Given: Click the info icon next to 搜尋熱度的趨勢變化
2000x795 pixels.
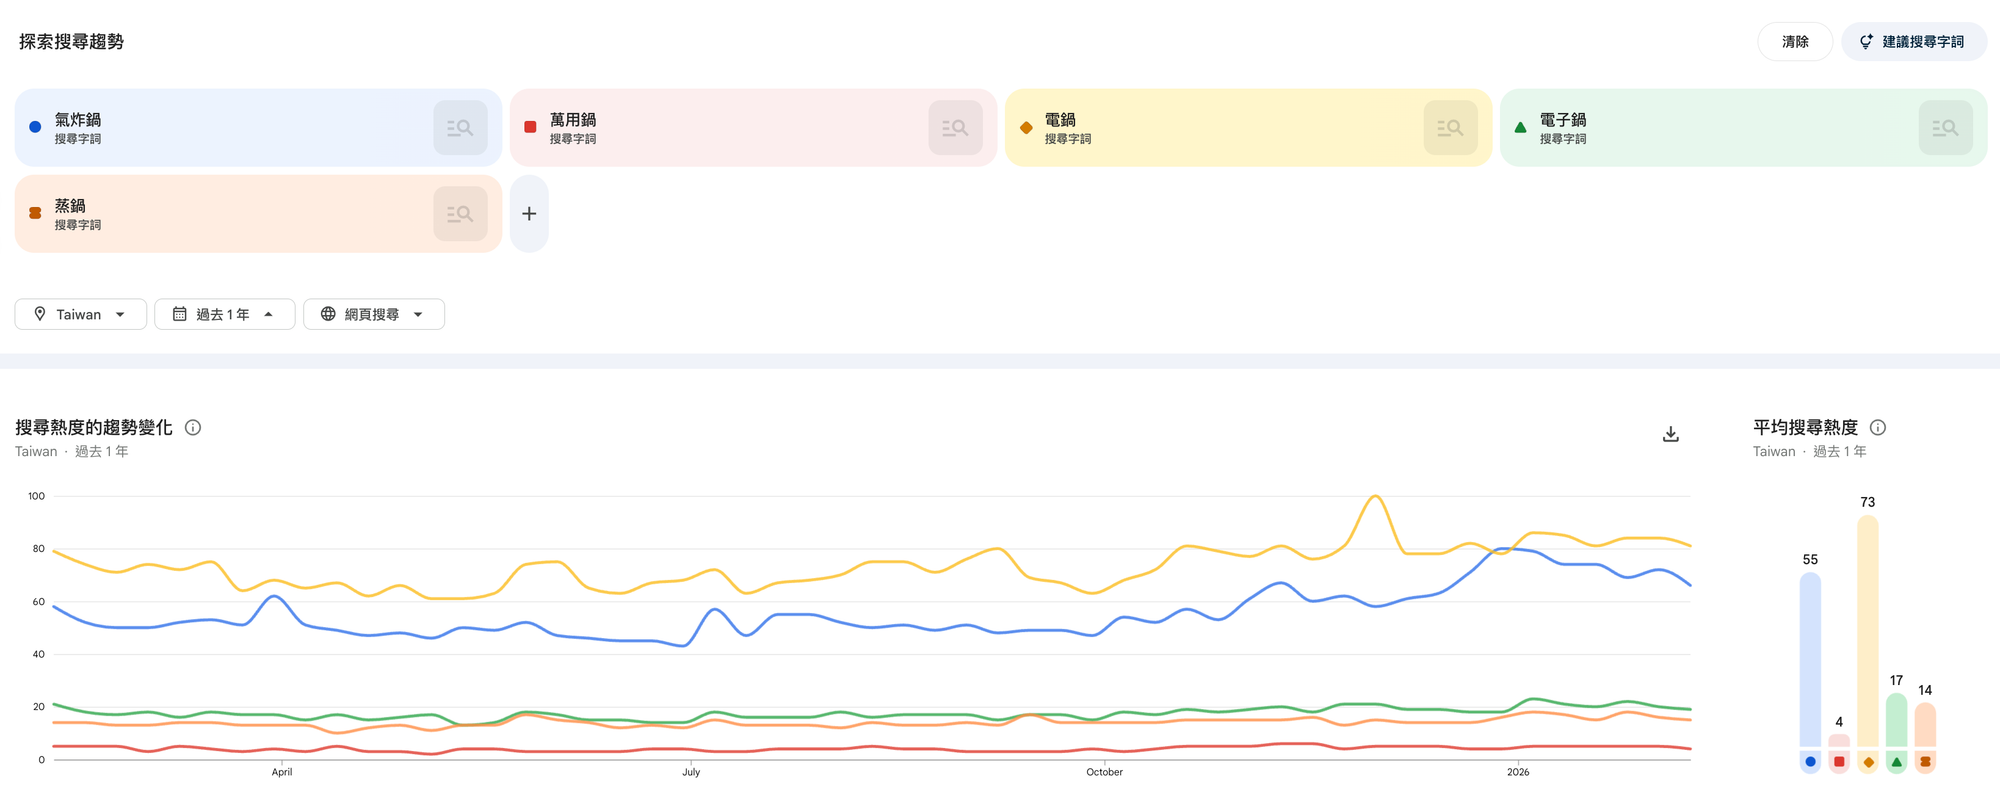Looking at the screenshot, I should point(193,427).
